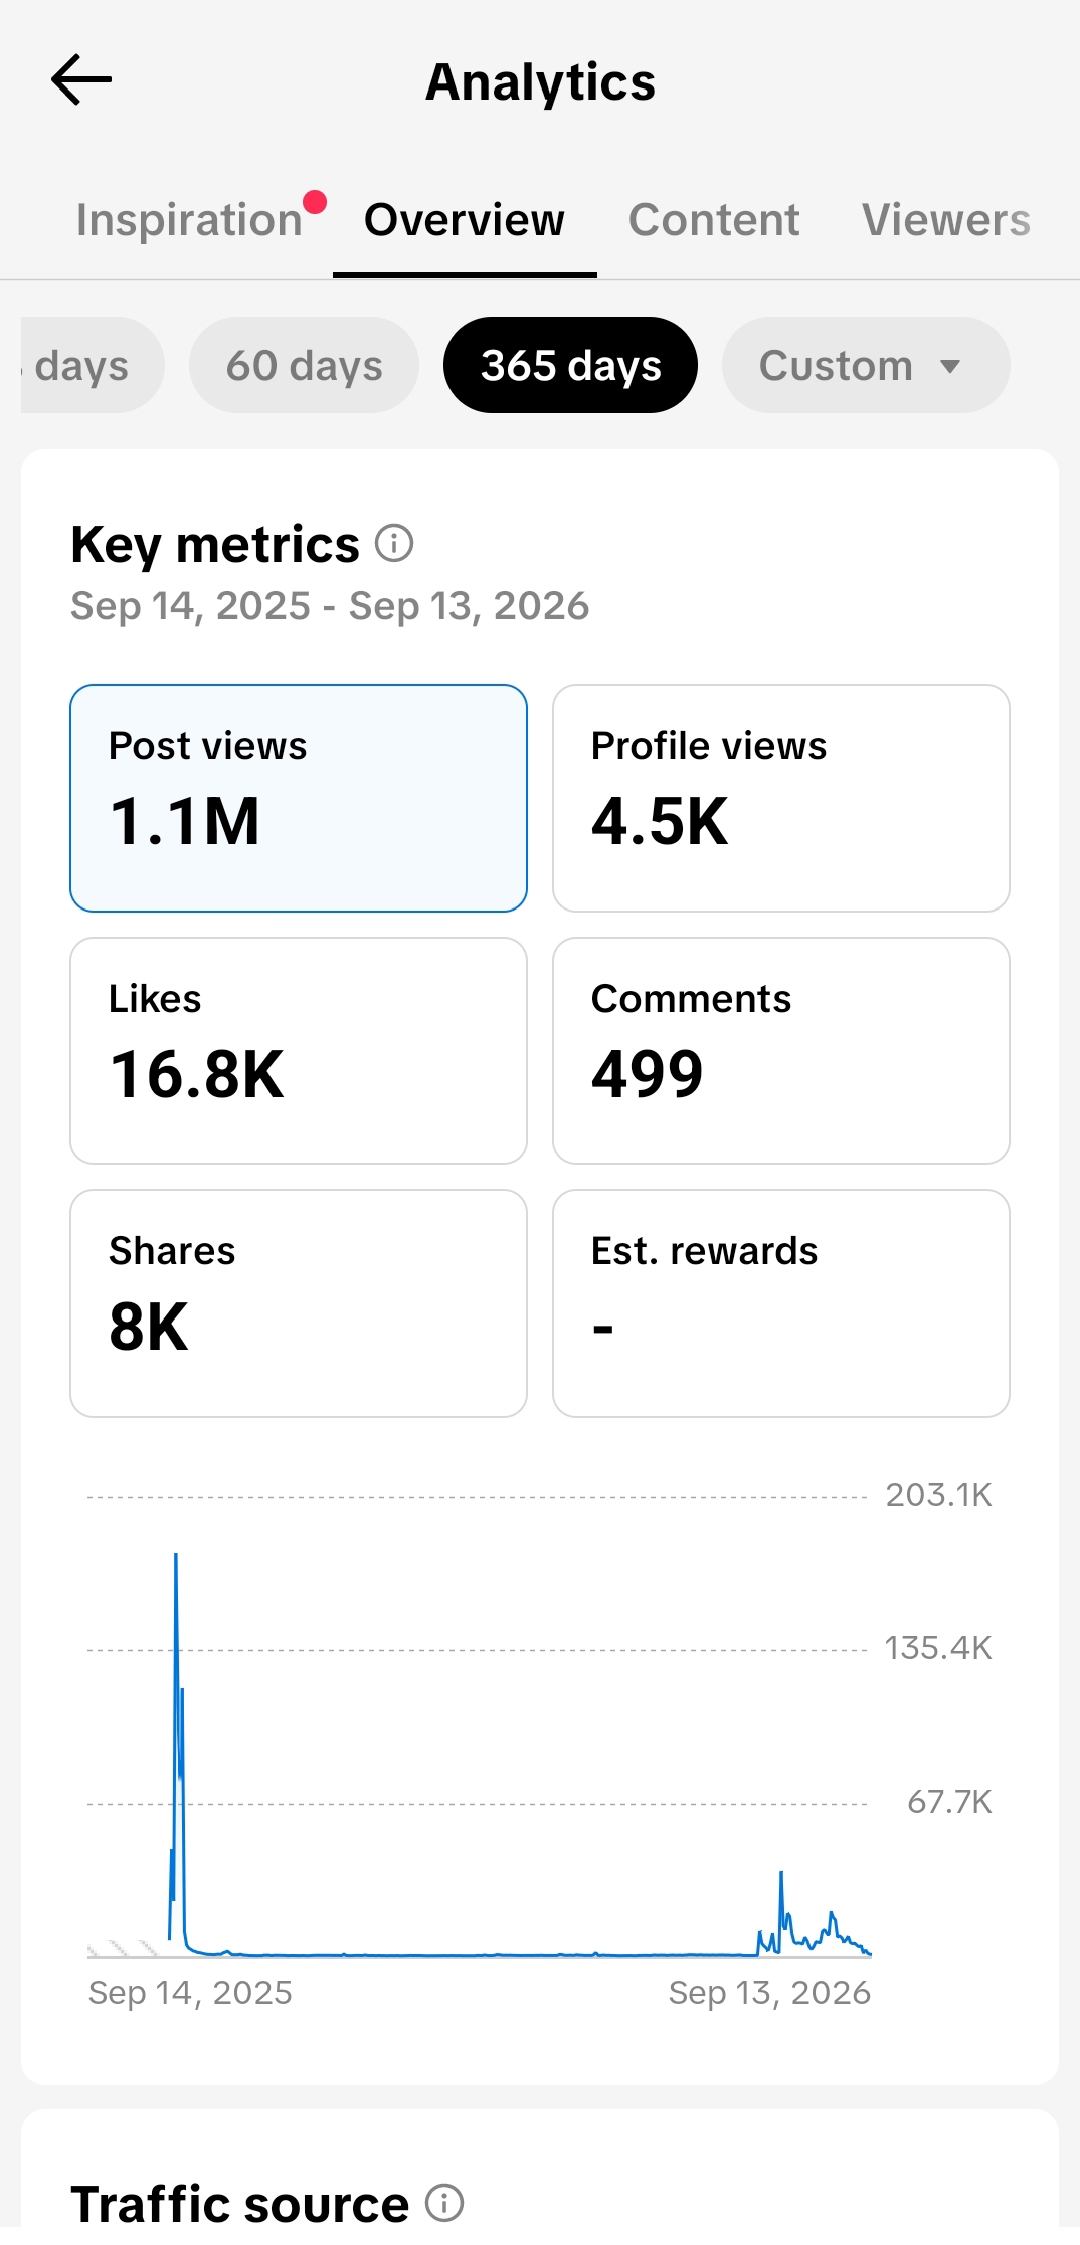The width and height of the screenshot is (1080, 2245).
Task: Open the Shares metric card
Action: pyautogui.click(x=298, y=1303)
